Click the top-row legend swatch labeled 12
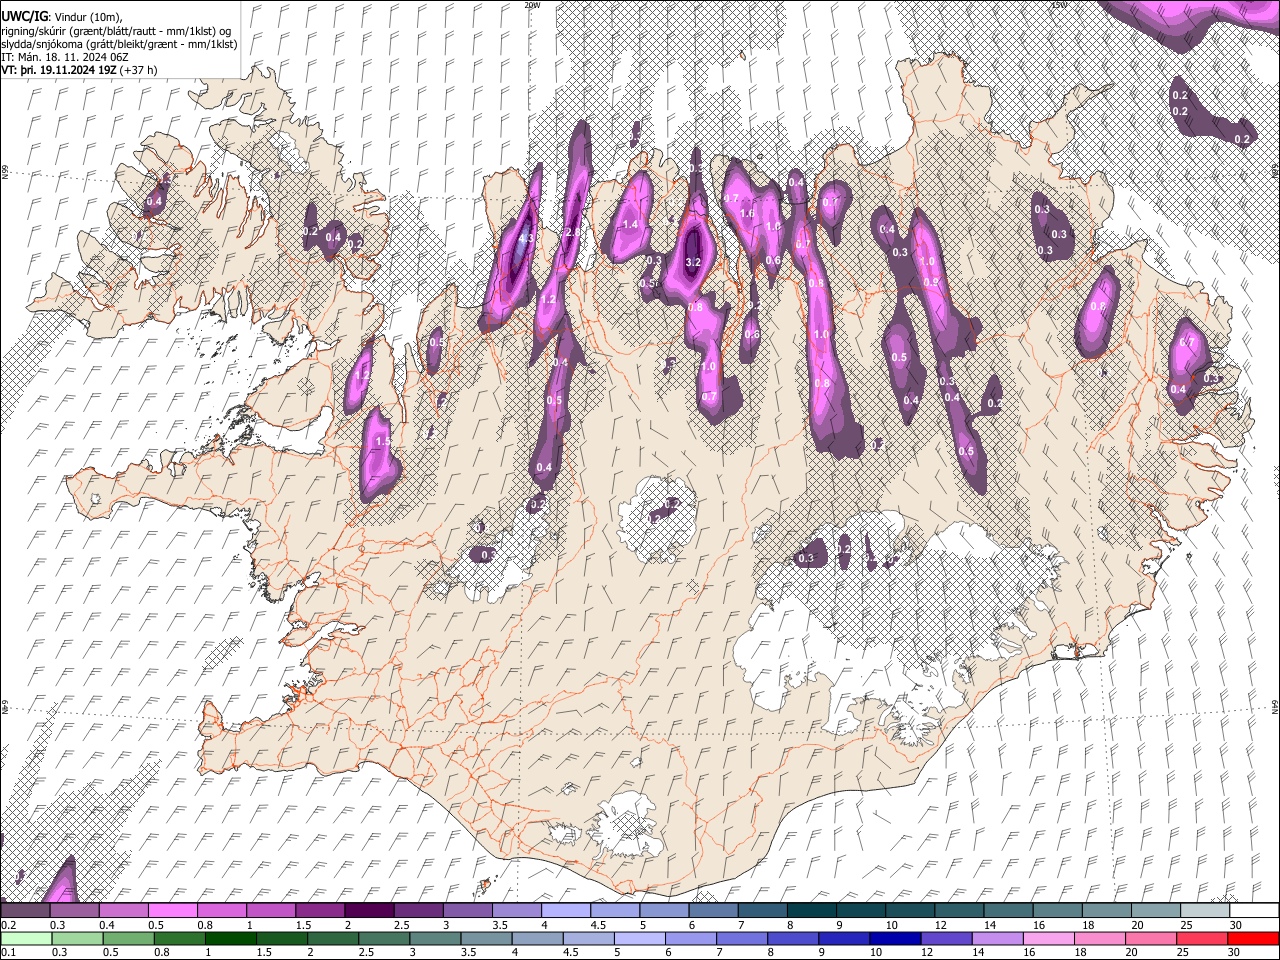 point(958,911)
